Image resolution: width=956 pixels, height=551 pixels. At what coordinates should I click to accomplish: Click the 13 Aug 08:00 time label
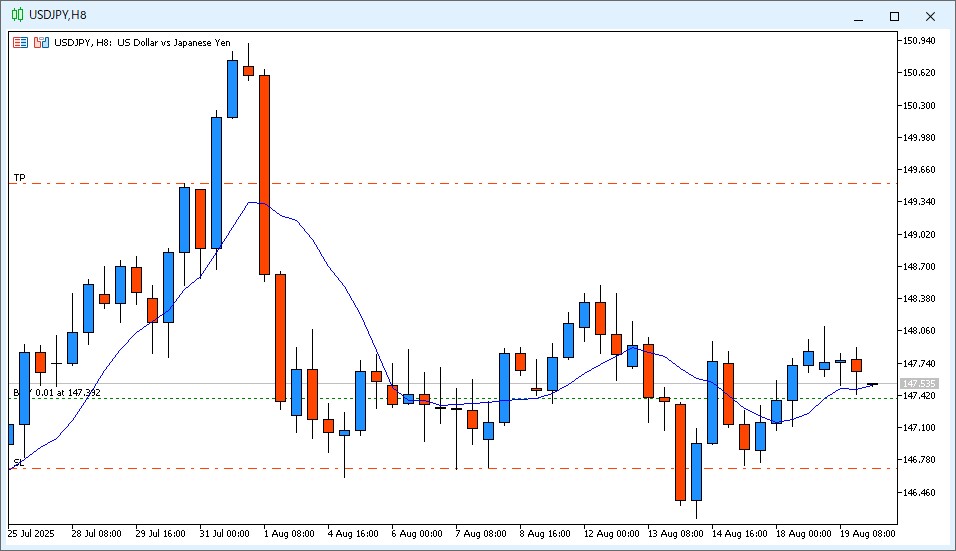pyautogui.click(x=676, y=534)
